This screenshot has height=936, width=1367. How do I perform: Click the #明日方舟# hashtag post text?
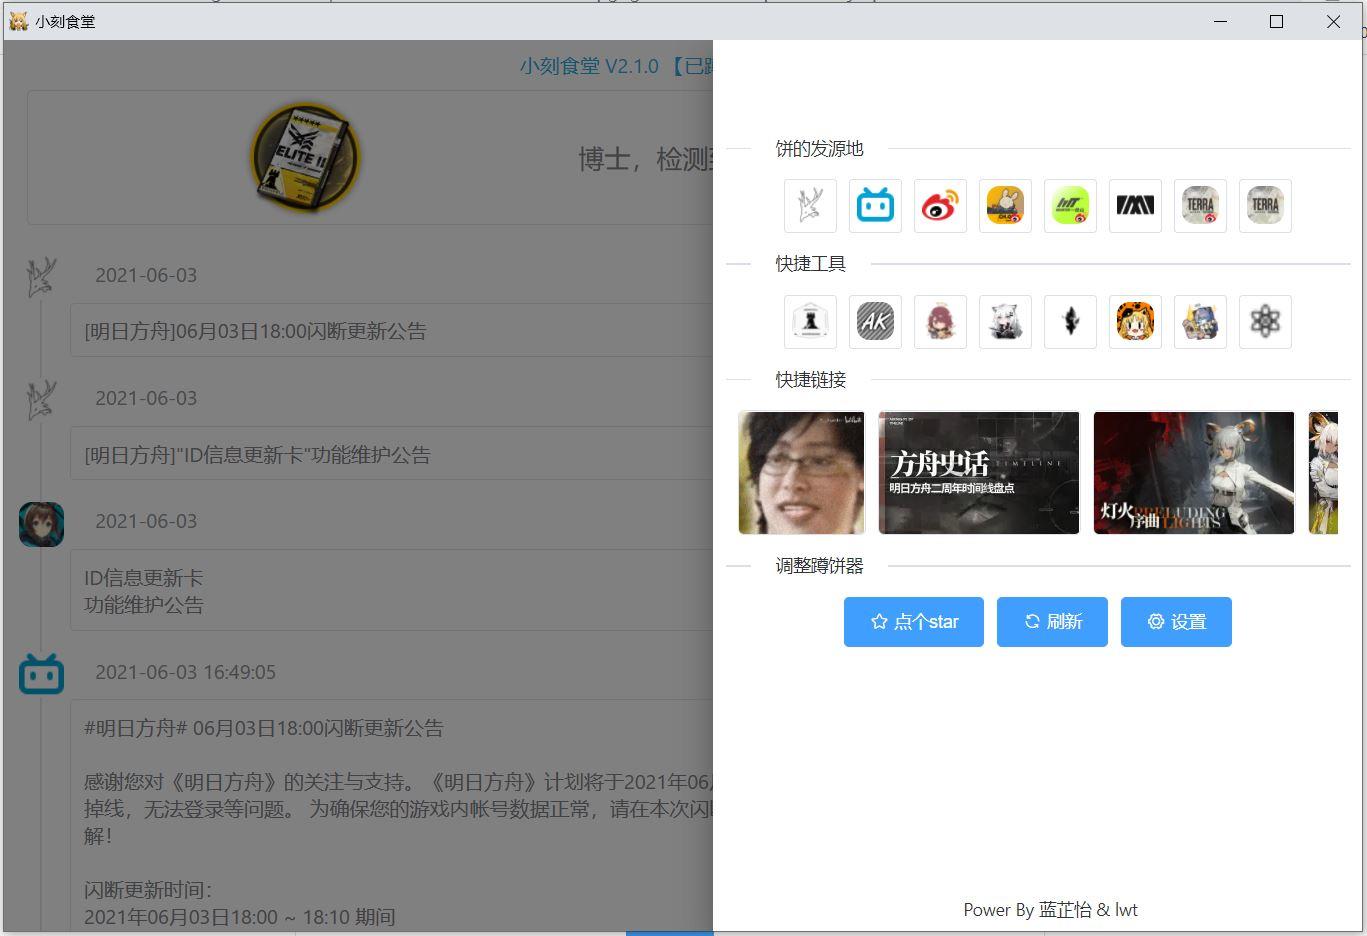[264, 728]
